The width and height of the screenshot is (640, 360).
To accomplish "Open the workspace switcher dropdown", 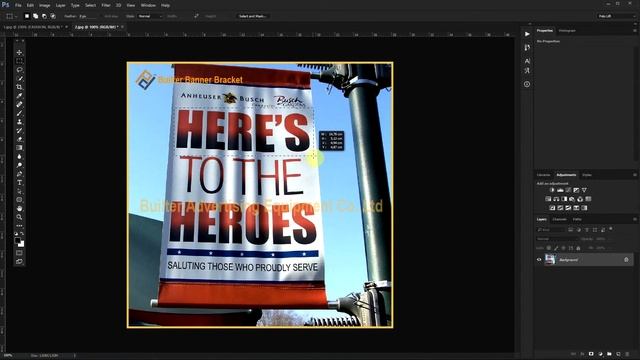I will click(616, 16).
